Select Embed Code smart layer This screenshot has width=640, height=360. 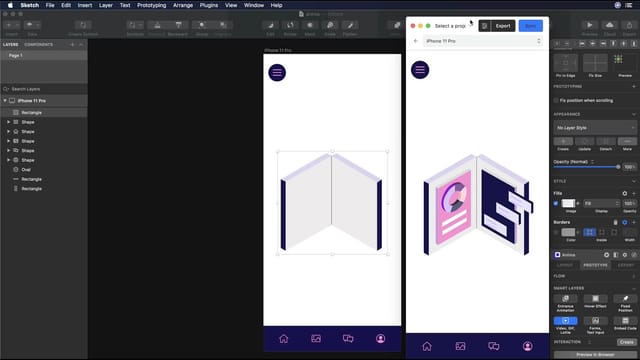click(x=625, y=321)
